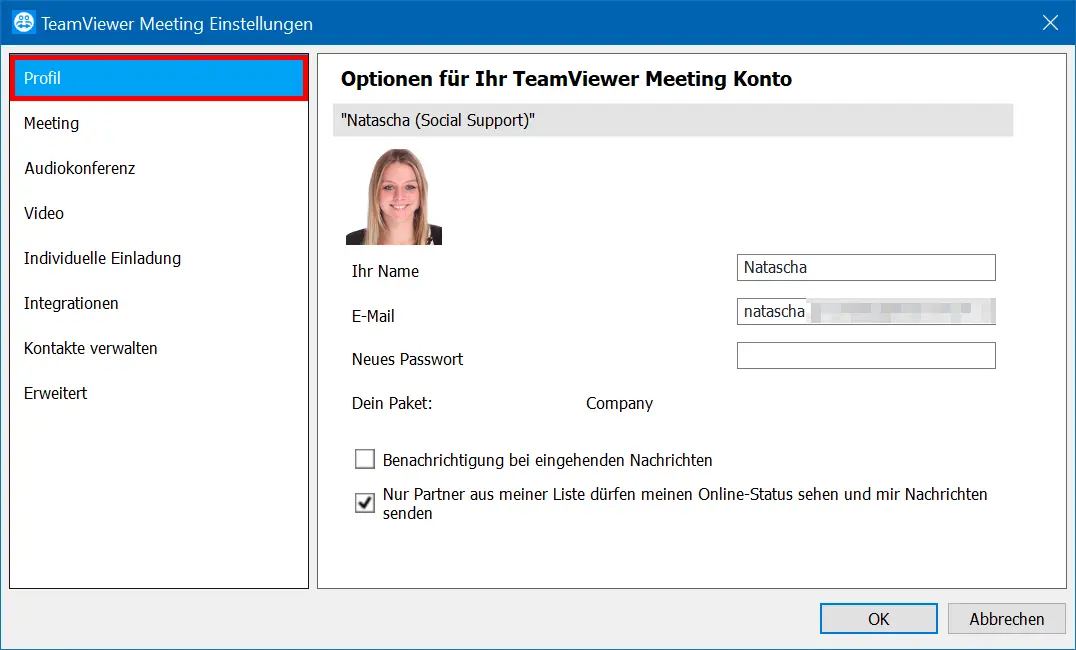The width and height of the screenshot is (1076, 650).
Task: Click the heading Optionen für Ihr TeamViewer Meeting Konto
Action: pos(566,79)
